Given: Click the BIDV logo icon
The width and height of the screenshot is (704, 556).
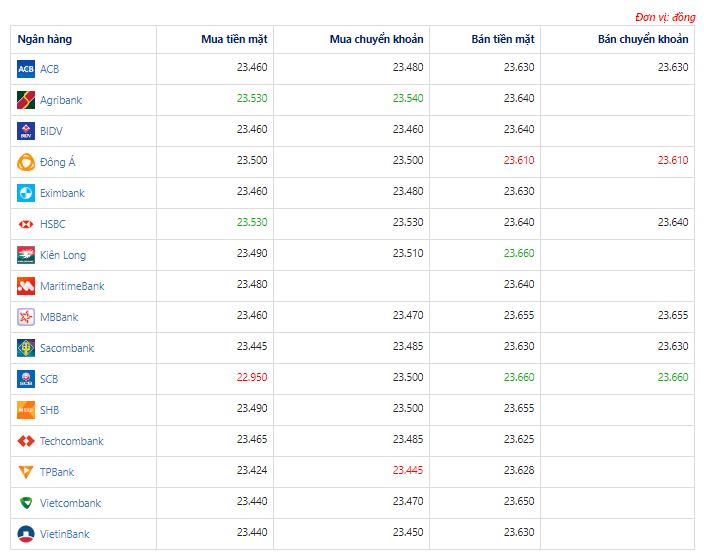Looking at the screenshot, I should (26, 131).
